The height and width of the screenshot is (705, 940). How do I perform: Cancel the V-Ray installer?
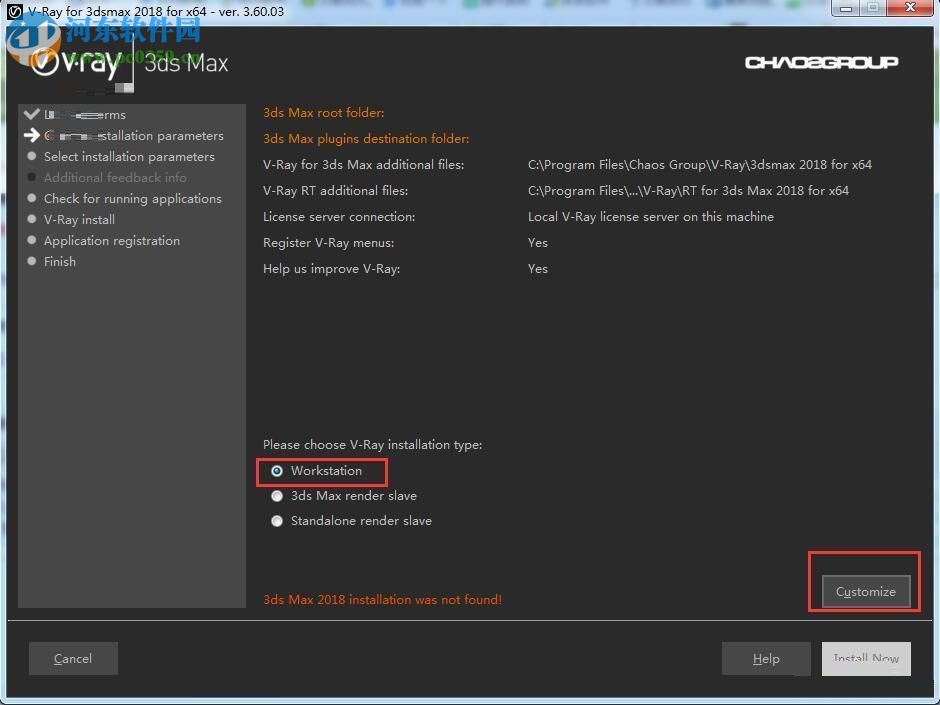pos(73,658)
